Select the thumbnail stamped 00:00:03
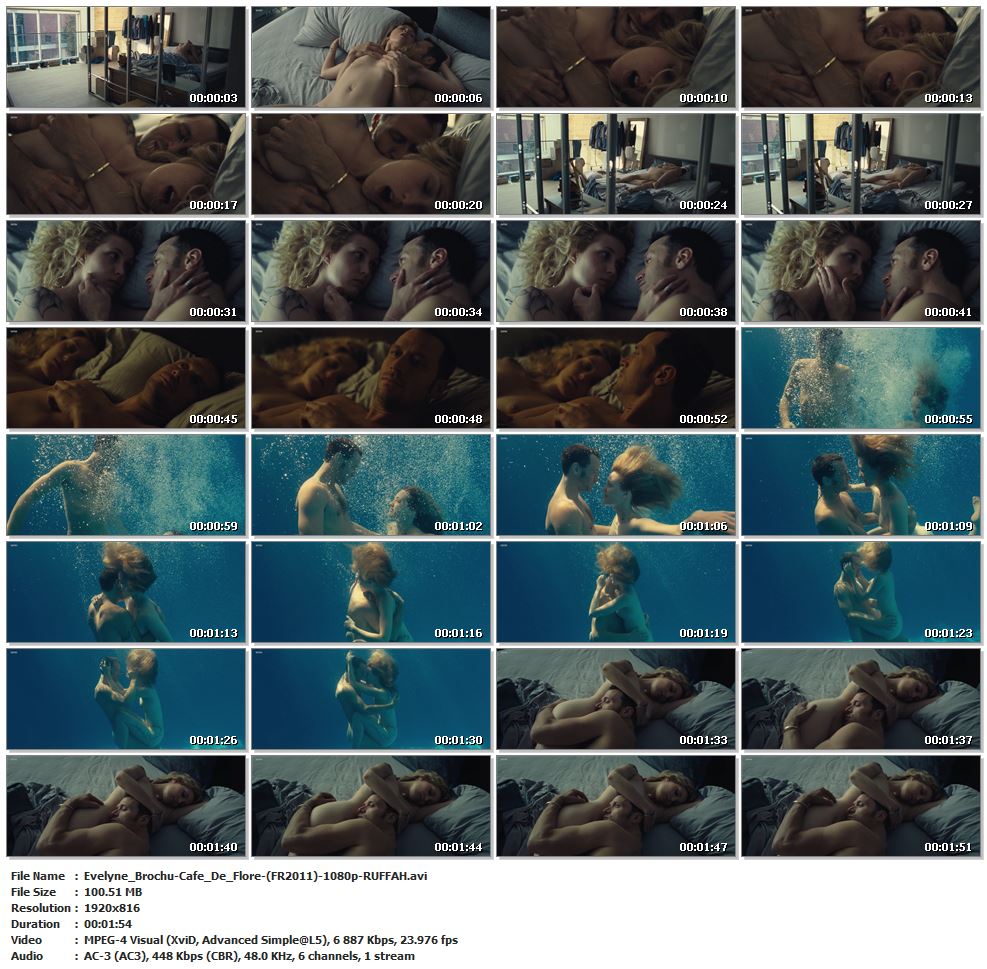The width and height of the screenshot is (987, 969). [126, 57]
